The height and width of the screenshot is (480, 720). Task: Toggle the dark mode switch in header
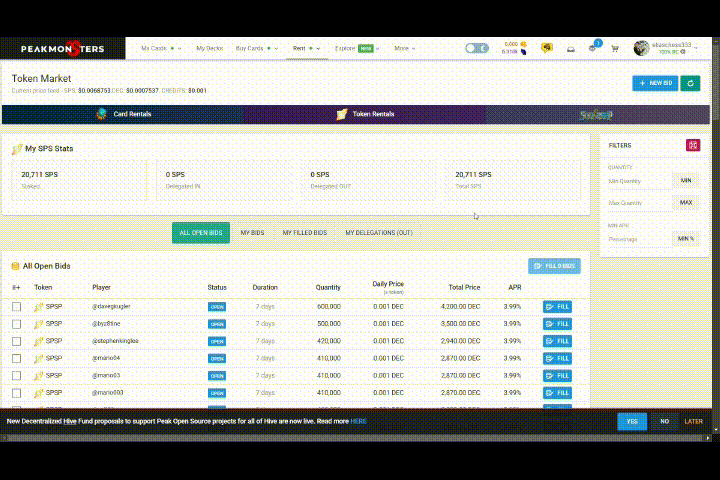(x=477, y=48)
